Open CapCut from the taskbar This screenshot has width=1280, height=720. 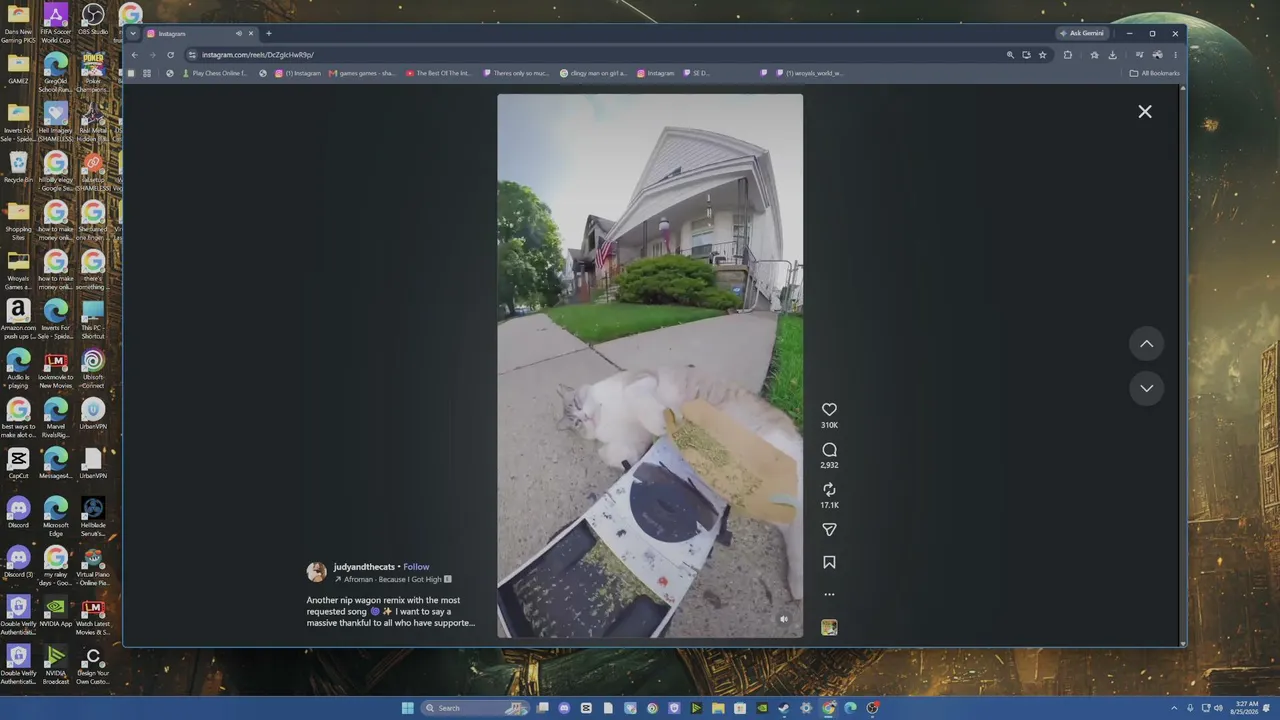[586, 708]
